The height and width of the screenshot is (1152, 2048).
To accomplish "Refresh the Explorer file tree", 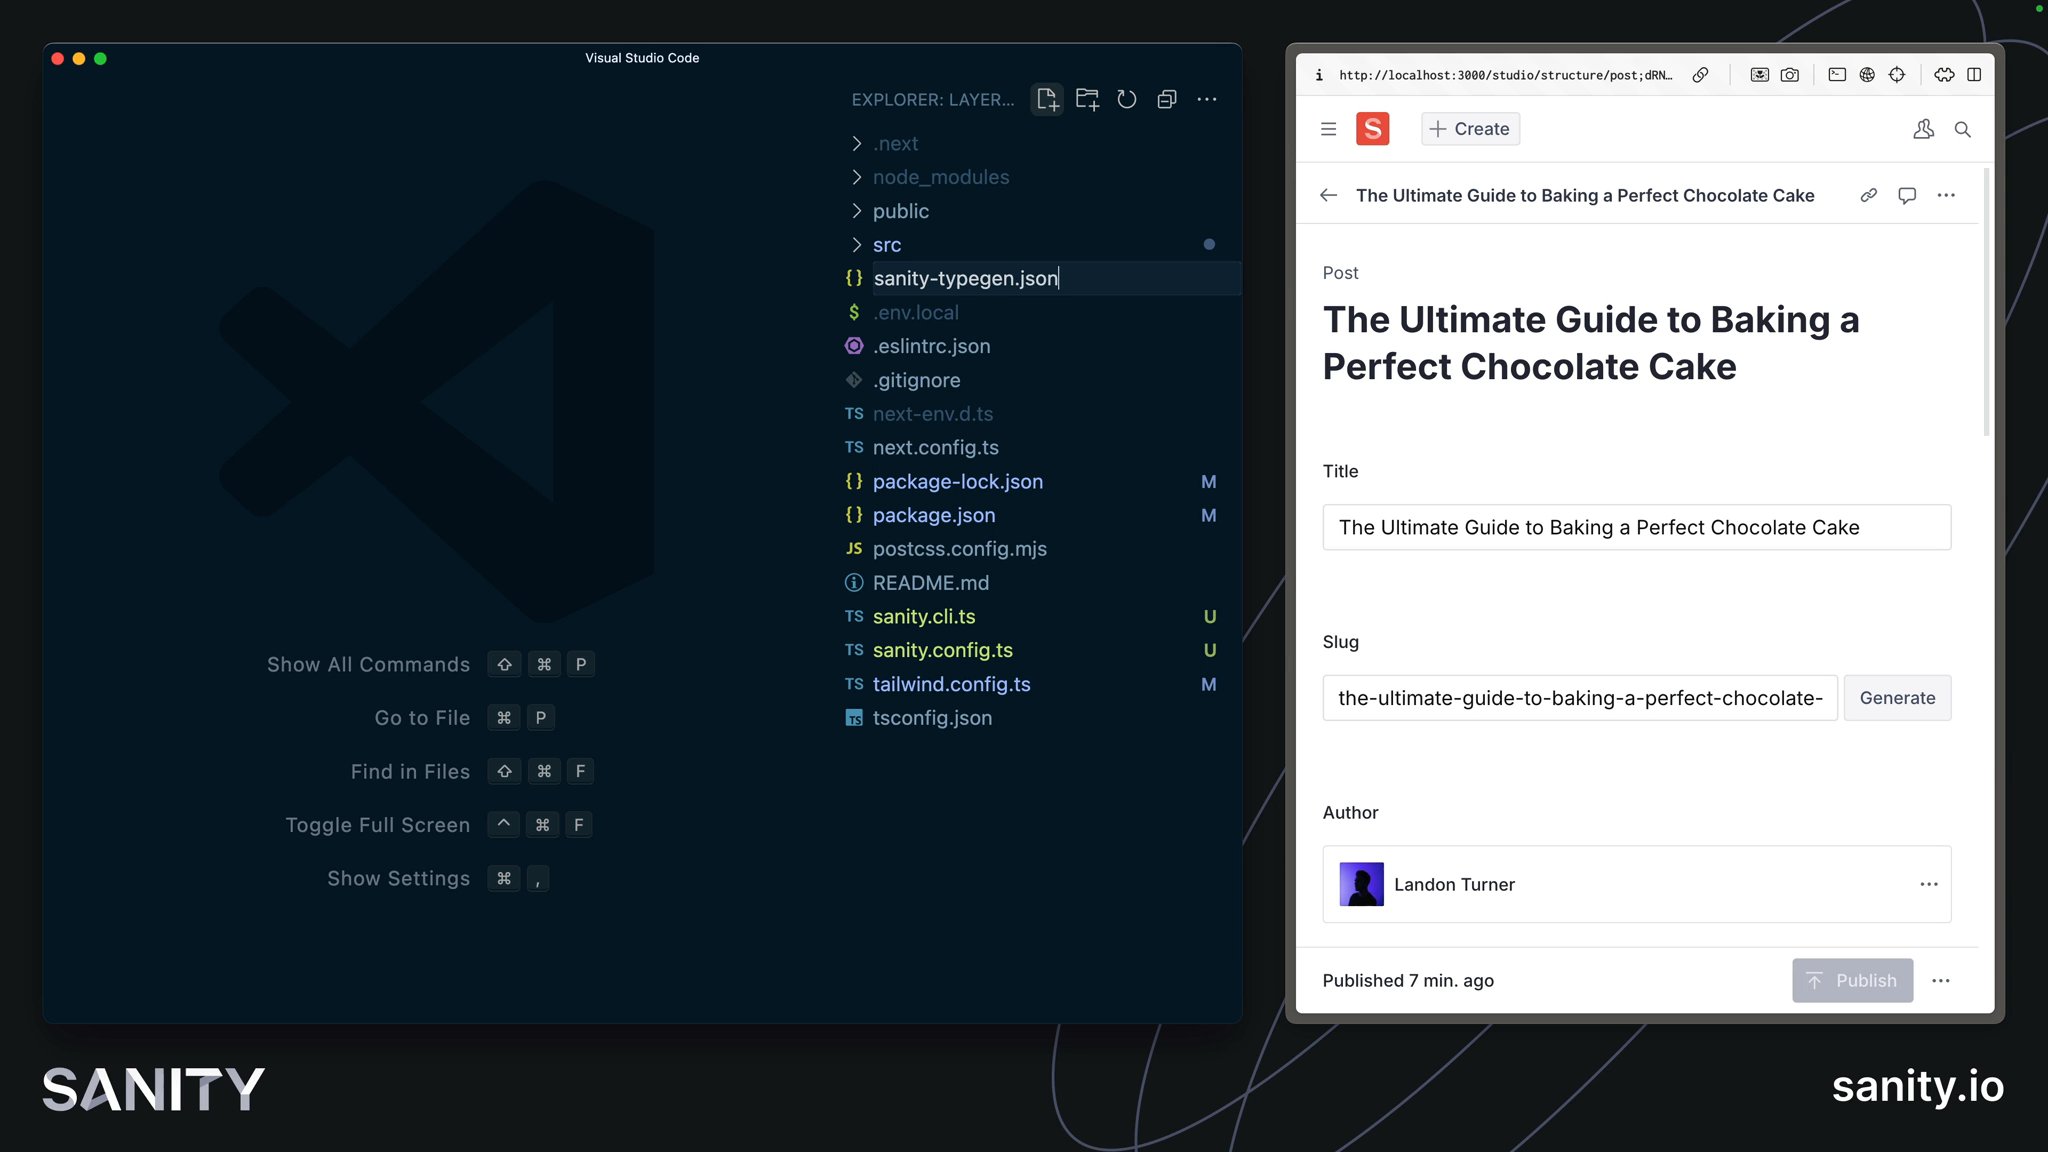I will [x=1127, y=99].
